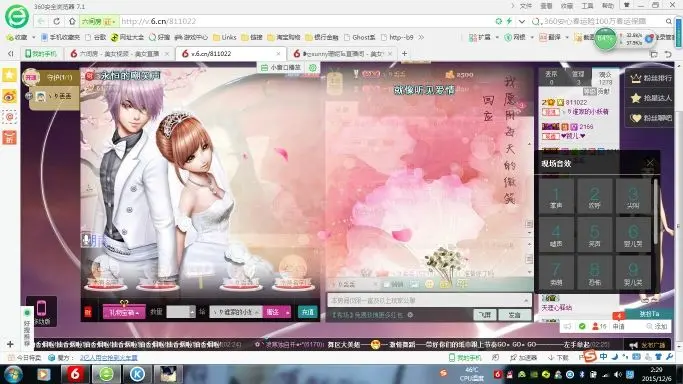
Task: Open the 文件 menu
Action: 526,6
